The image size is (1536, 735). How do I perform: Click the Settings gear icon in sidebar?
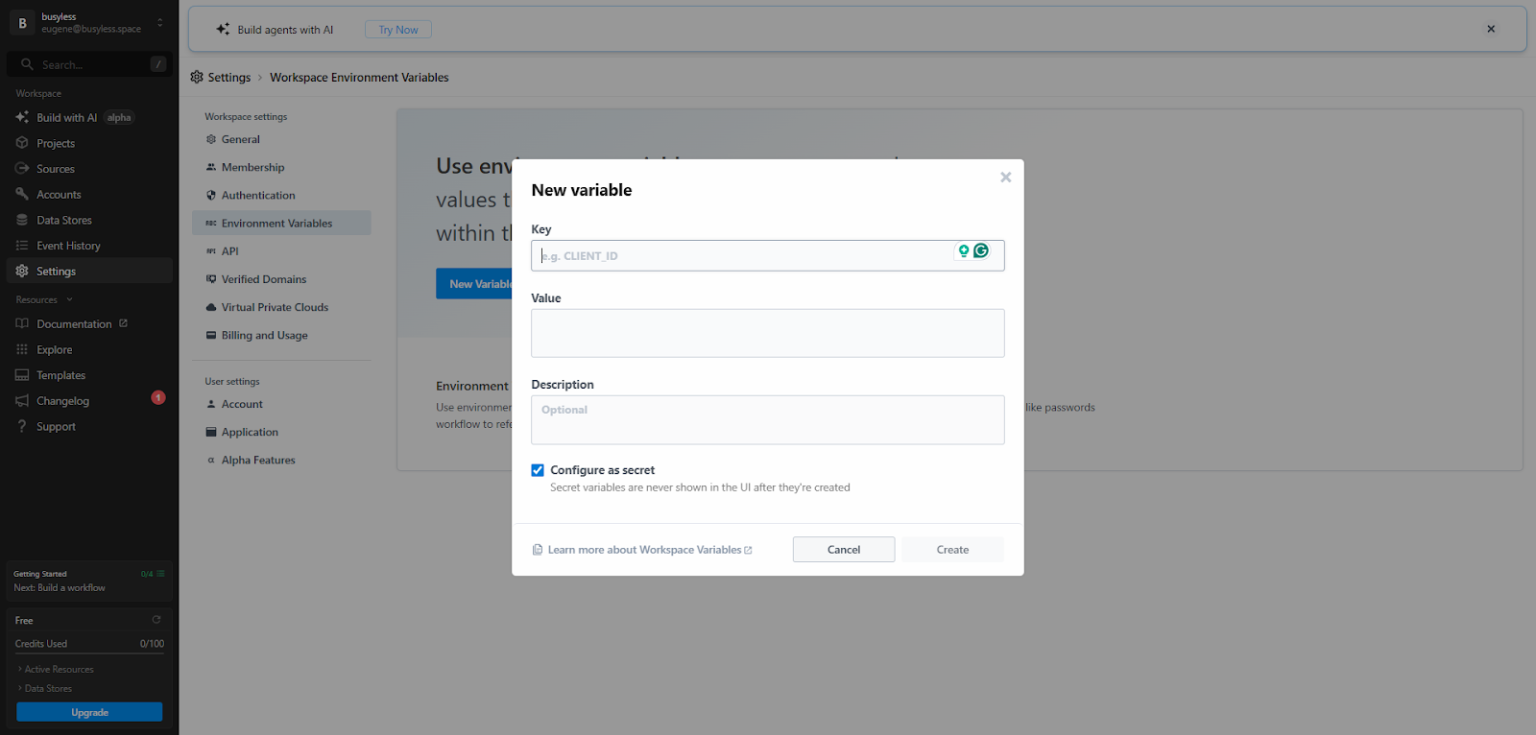click(22, 271)
